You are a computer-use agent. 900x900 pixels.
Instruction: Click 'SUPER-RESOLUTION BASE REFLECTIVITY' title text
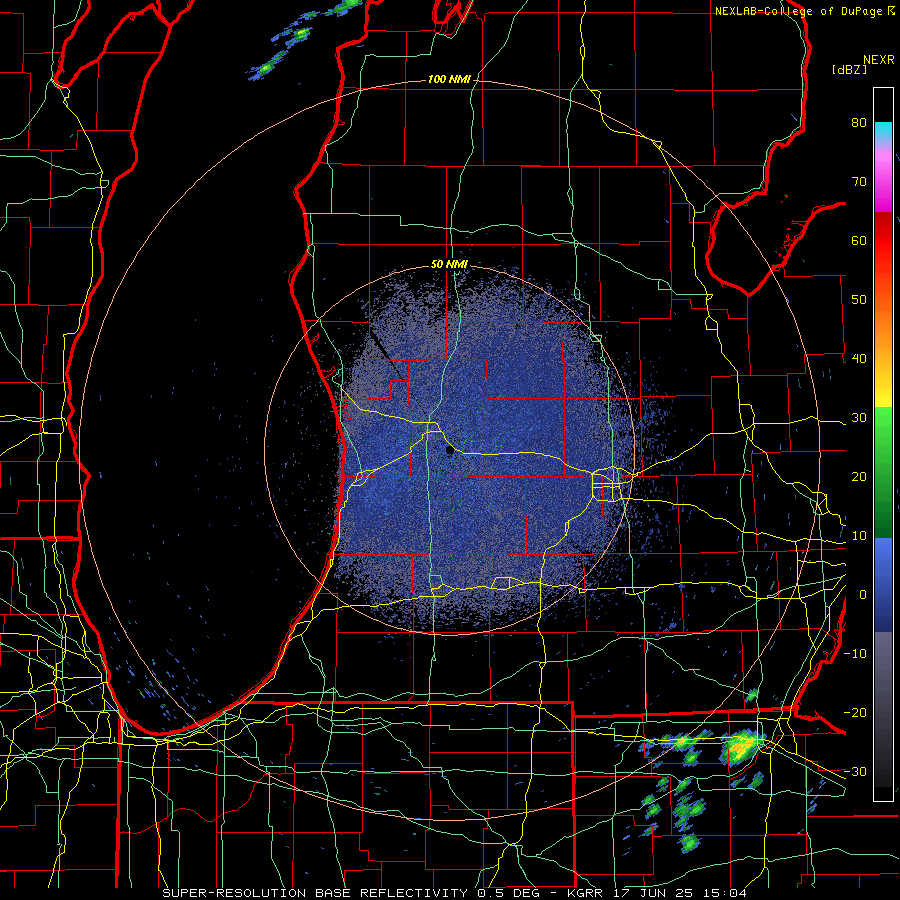pos(315,893)
